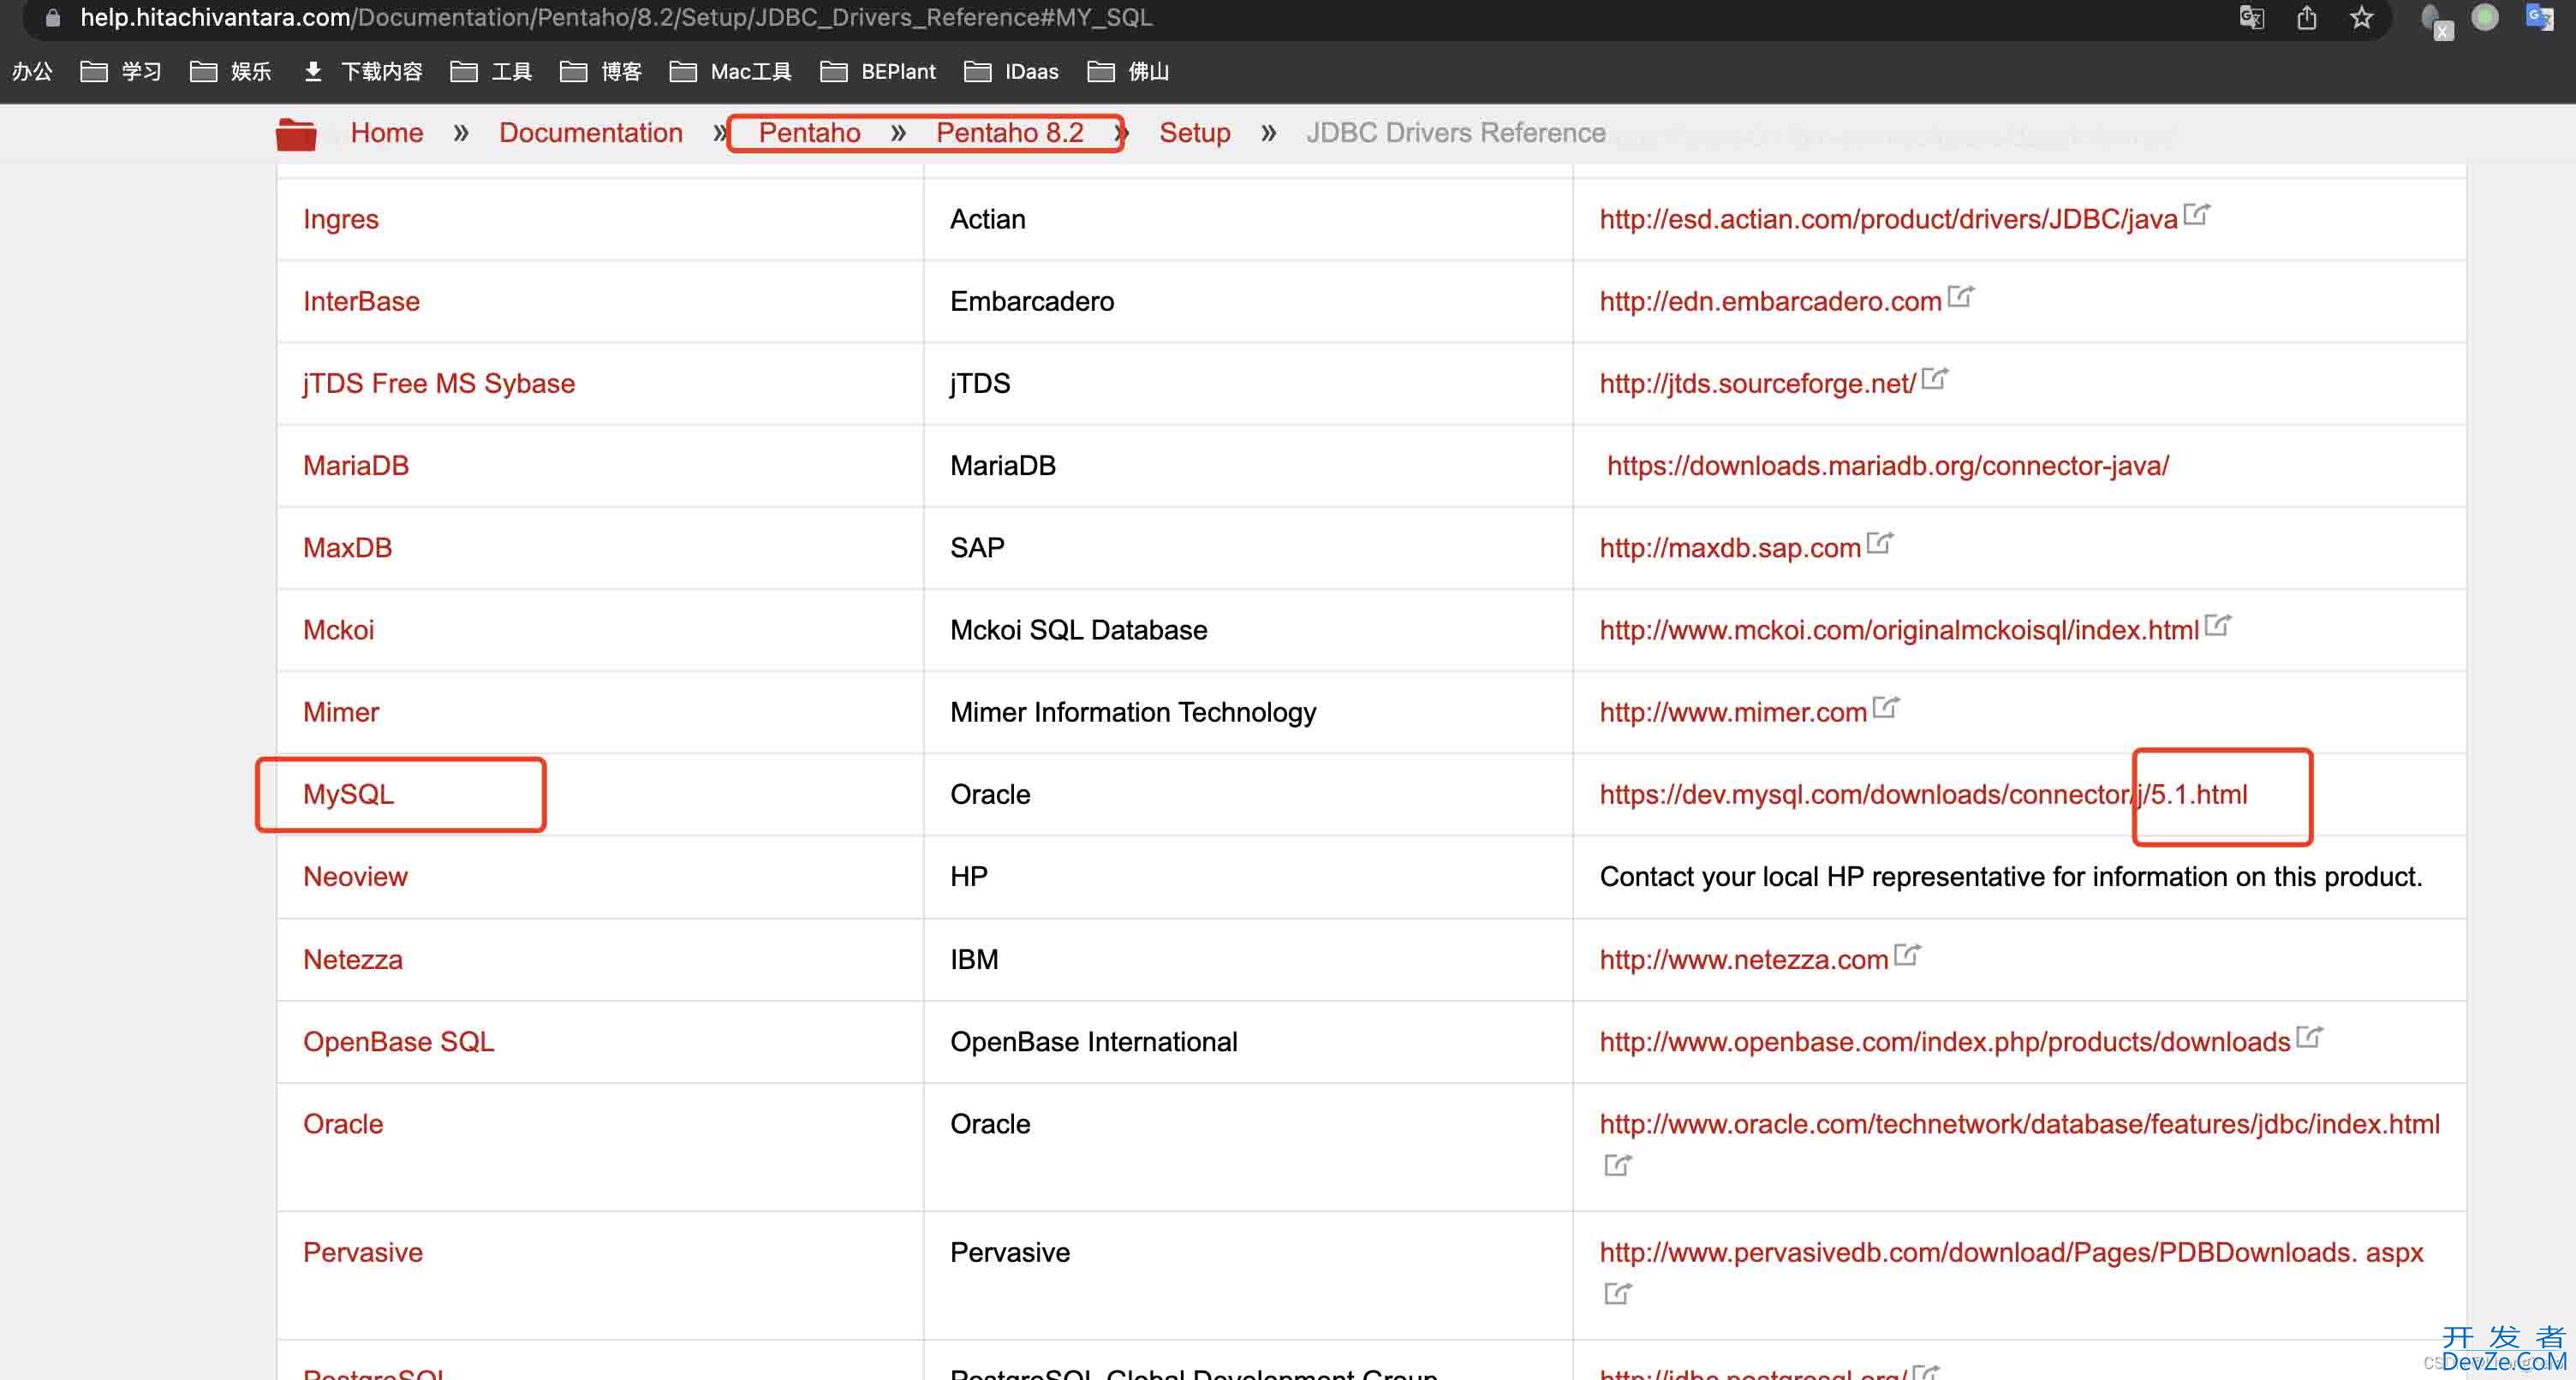Open the 娱乐 bookmarks folder
Image resolution: width=2576 pixels, height=1380 pixels.
231,72
